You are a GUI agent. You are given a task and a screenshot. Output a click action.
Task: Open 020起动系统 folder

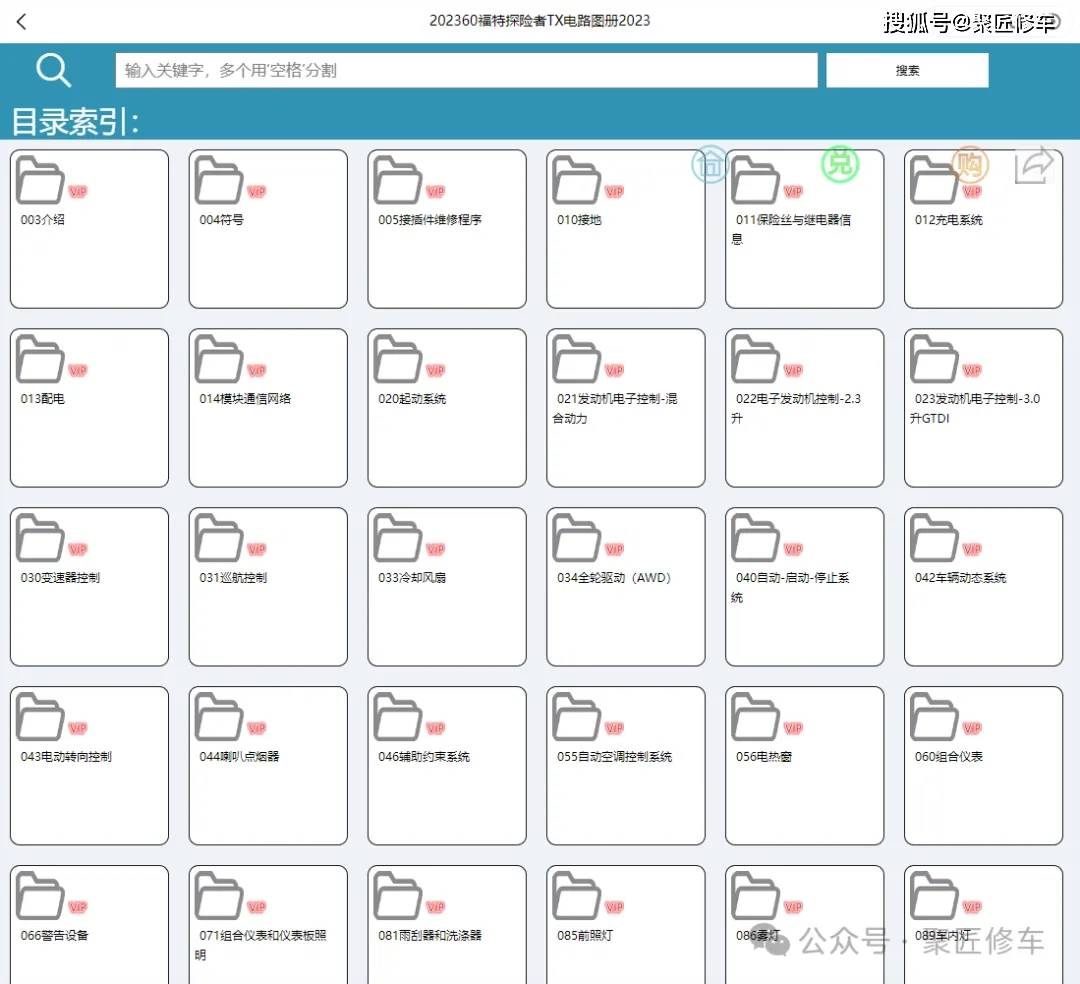pyautogui.click(x=447, y=408)
